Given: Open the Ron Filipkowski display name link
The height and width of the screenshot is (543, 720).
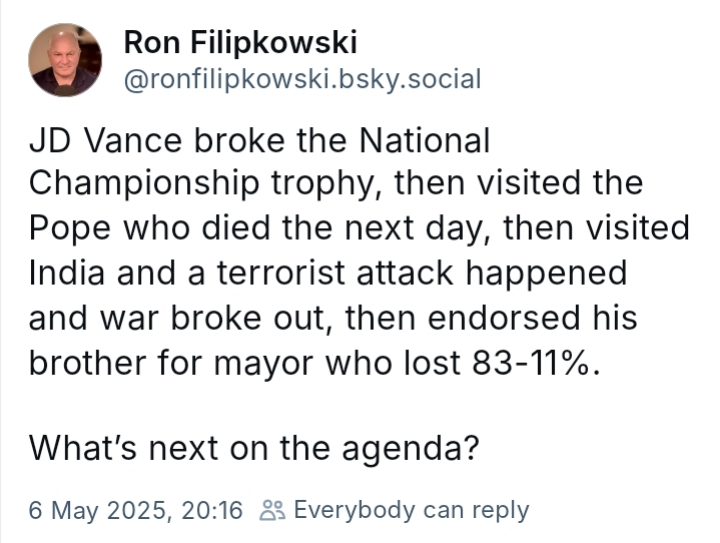Looking at the screenshot, I should (240, 42).
